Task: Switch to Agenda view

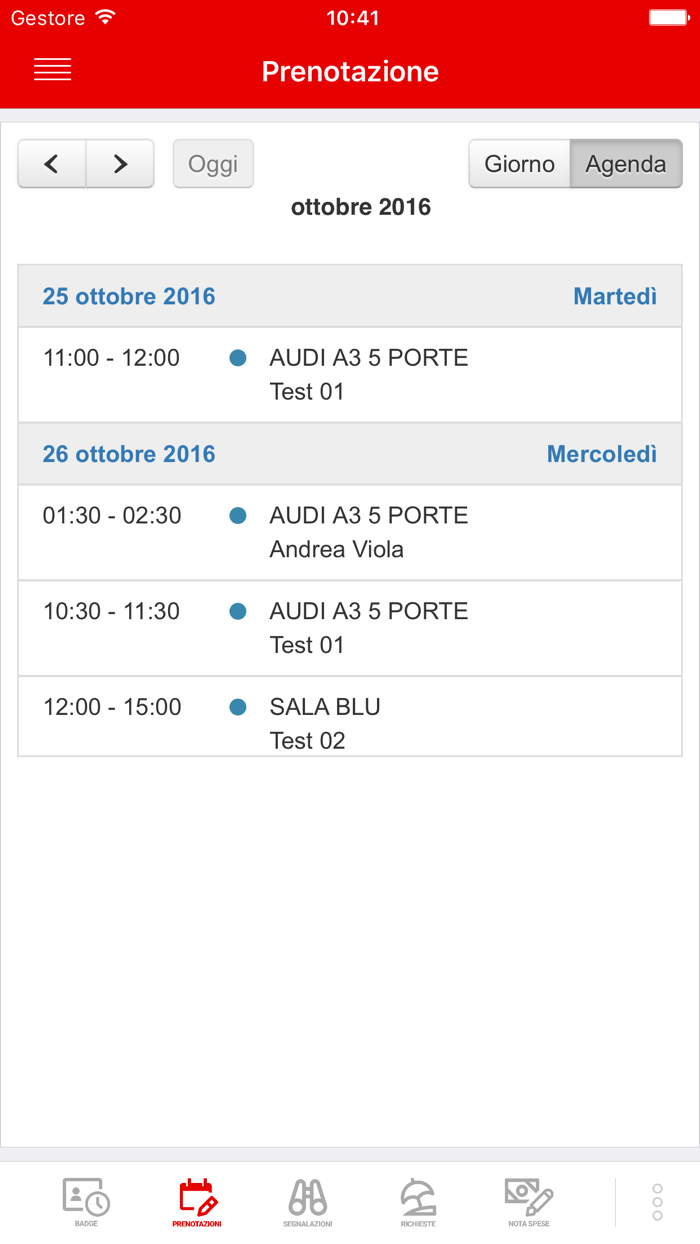Action: point(626,164)
